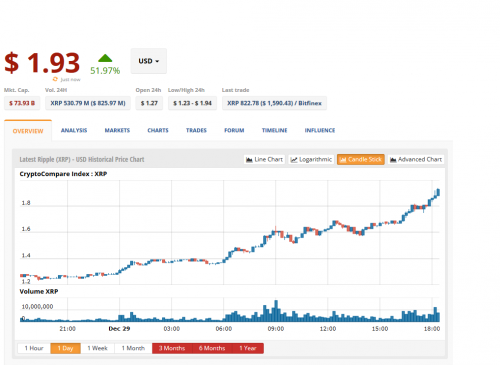This screenshot has height=365, width=500.
Task: View the Timeline tab
Action: click(x=275, y=130)
